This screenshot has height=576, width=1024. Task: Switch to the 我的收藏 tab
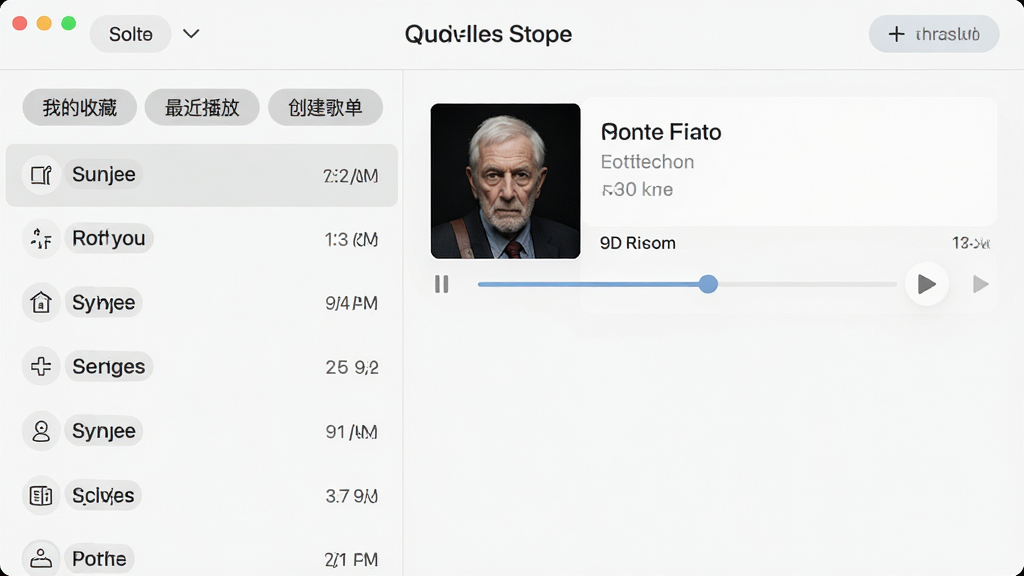click(80, 107)
